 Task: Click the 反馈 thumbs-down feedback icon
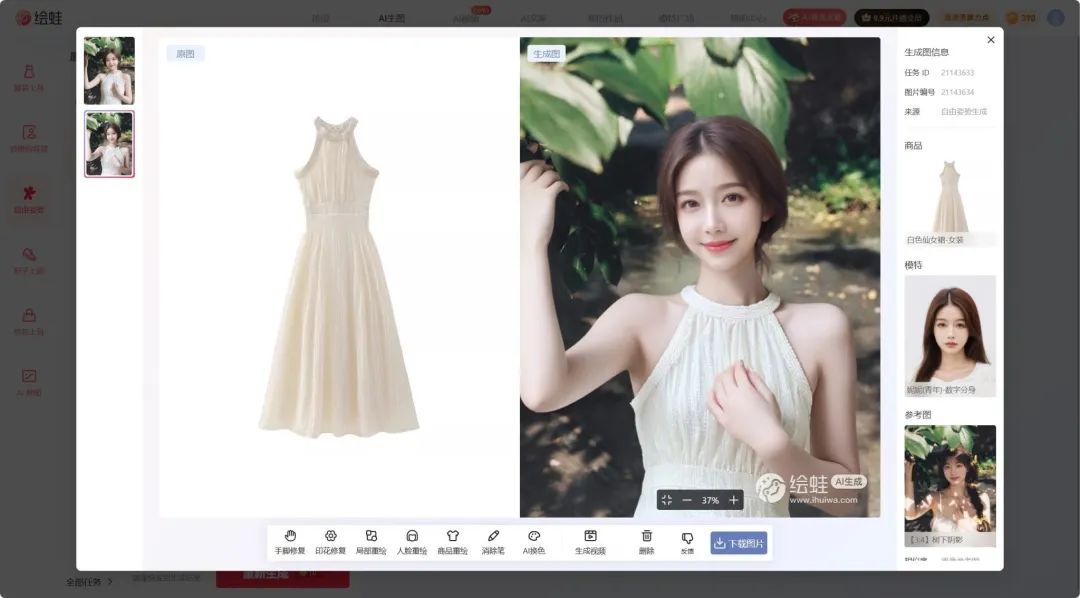687,542
